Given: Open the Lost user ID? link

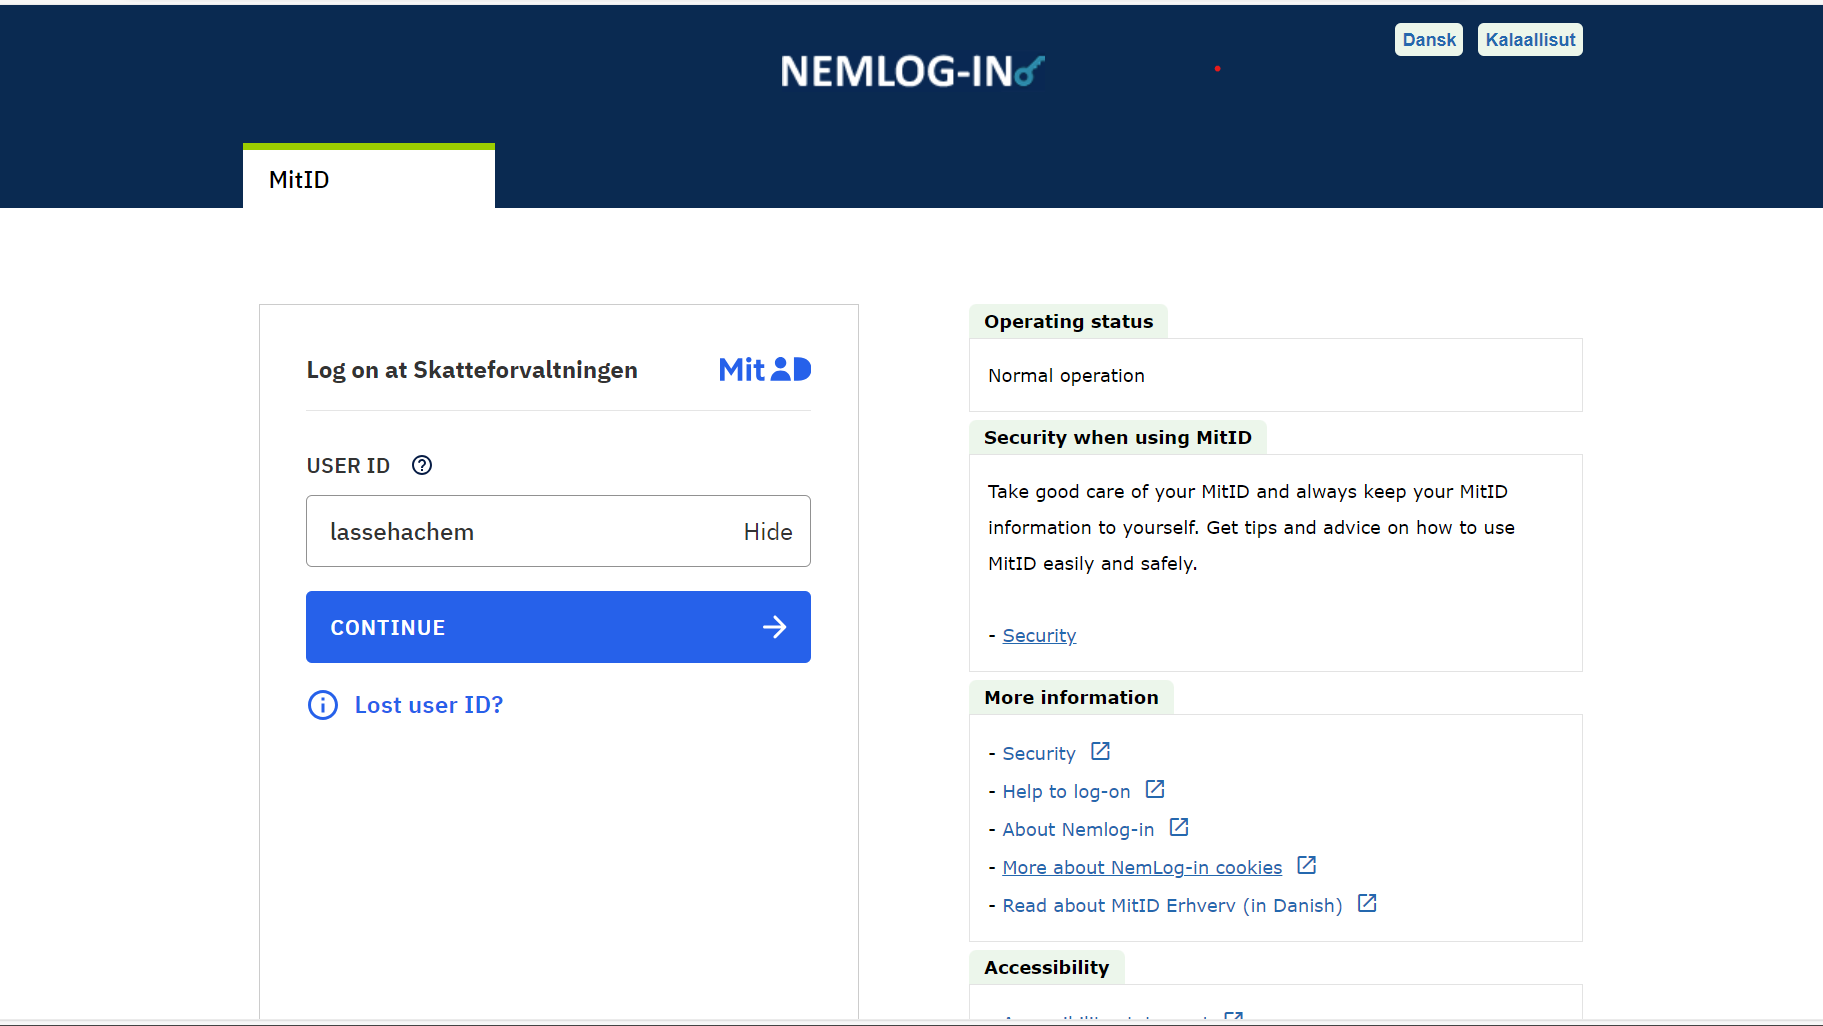Looking at the screenshot, I should pos(429,705).
